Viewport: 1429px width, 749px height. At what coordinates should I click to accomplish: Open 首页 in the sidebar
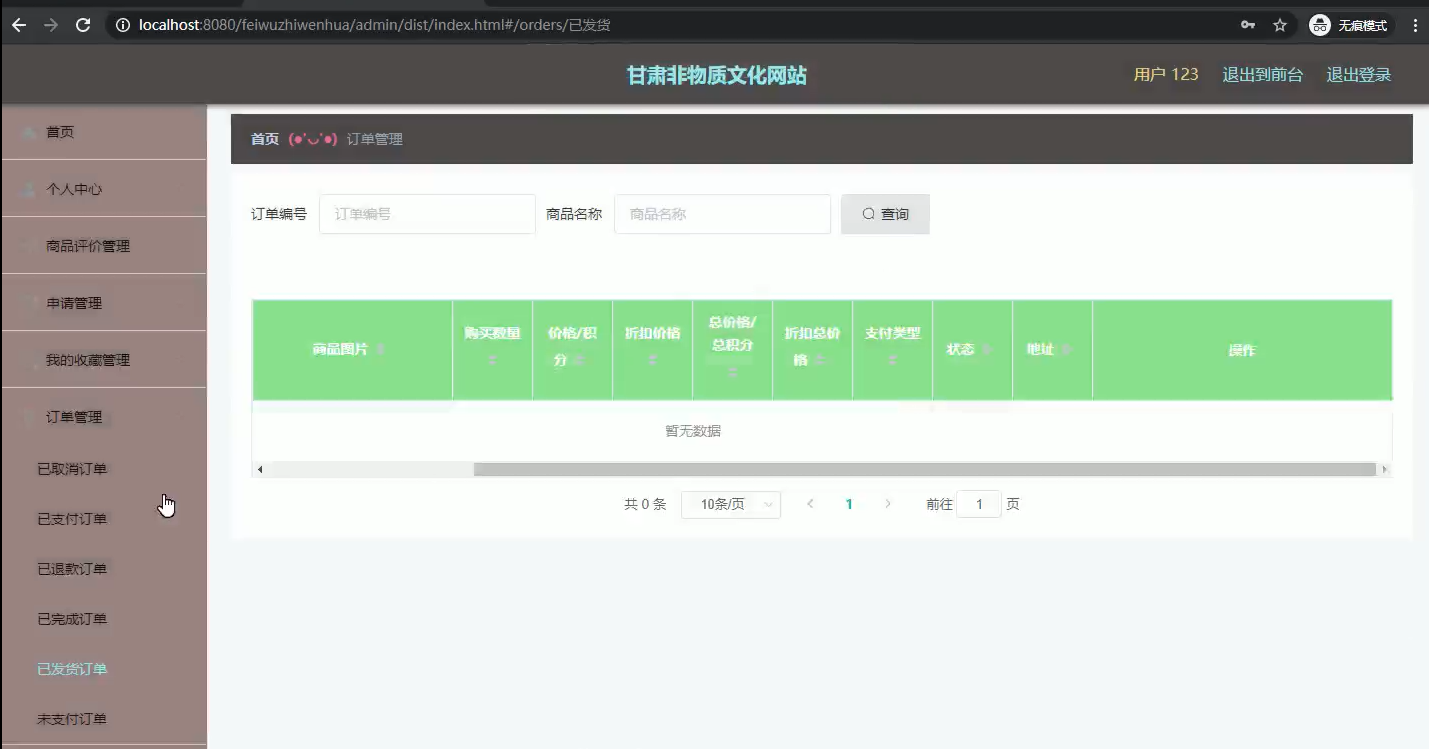pyautogui.click(x=104, y=132)
